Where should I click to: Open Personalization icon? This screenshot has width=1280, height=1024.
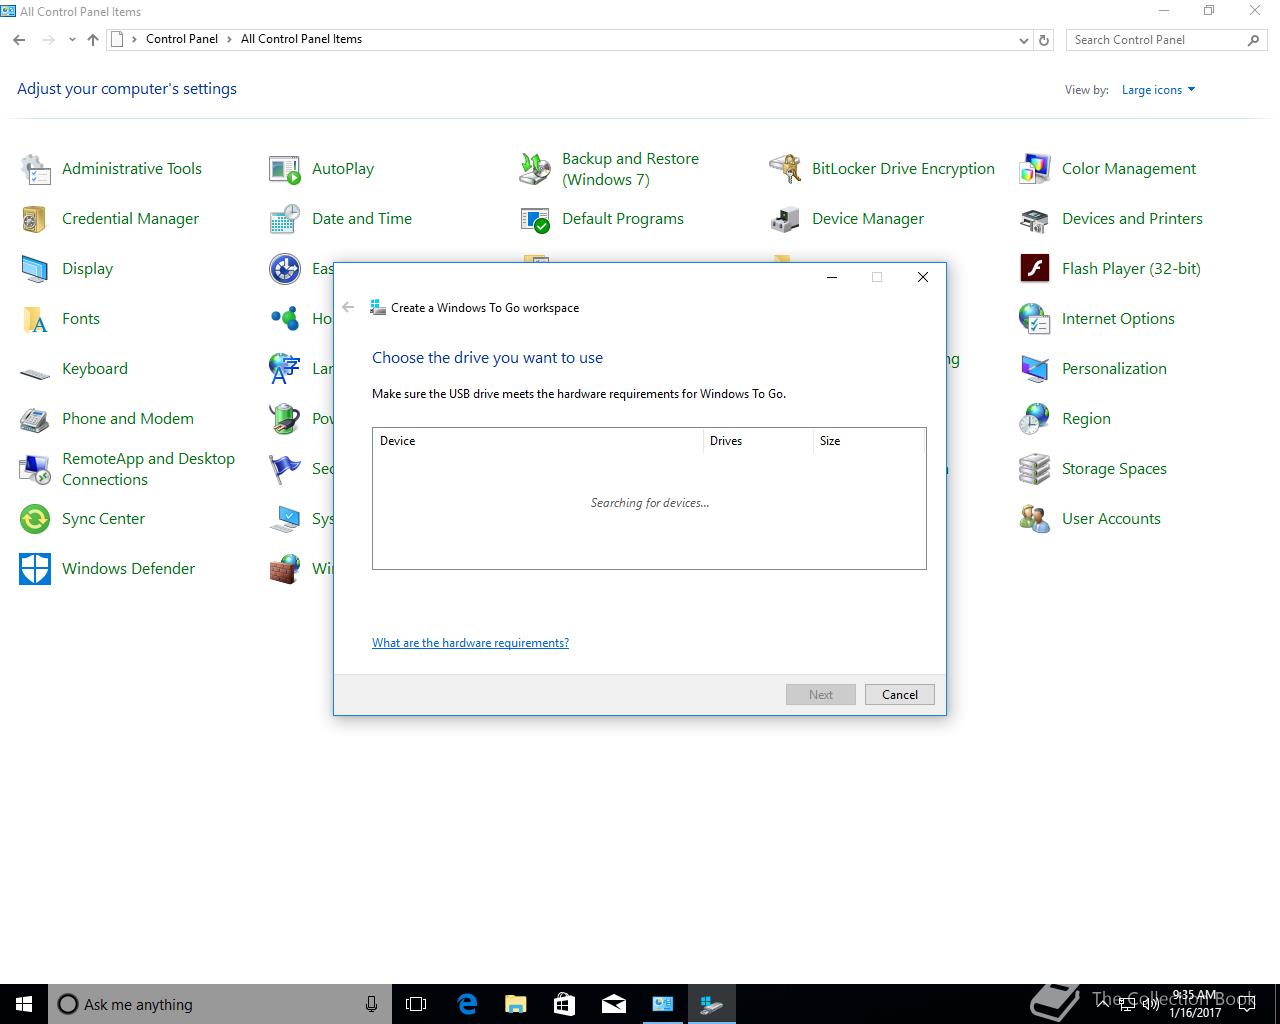point(1035,369)
